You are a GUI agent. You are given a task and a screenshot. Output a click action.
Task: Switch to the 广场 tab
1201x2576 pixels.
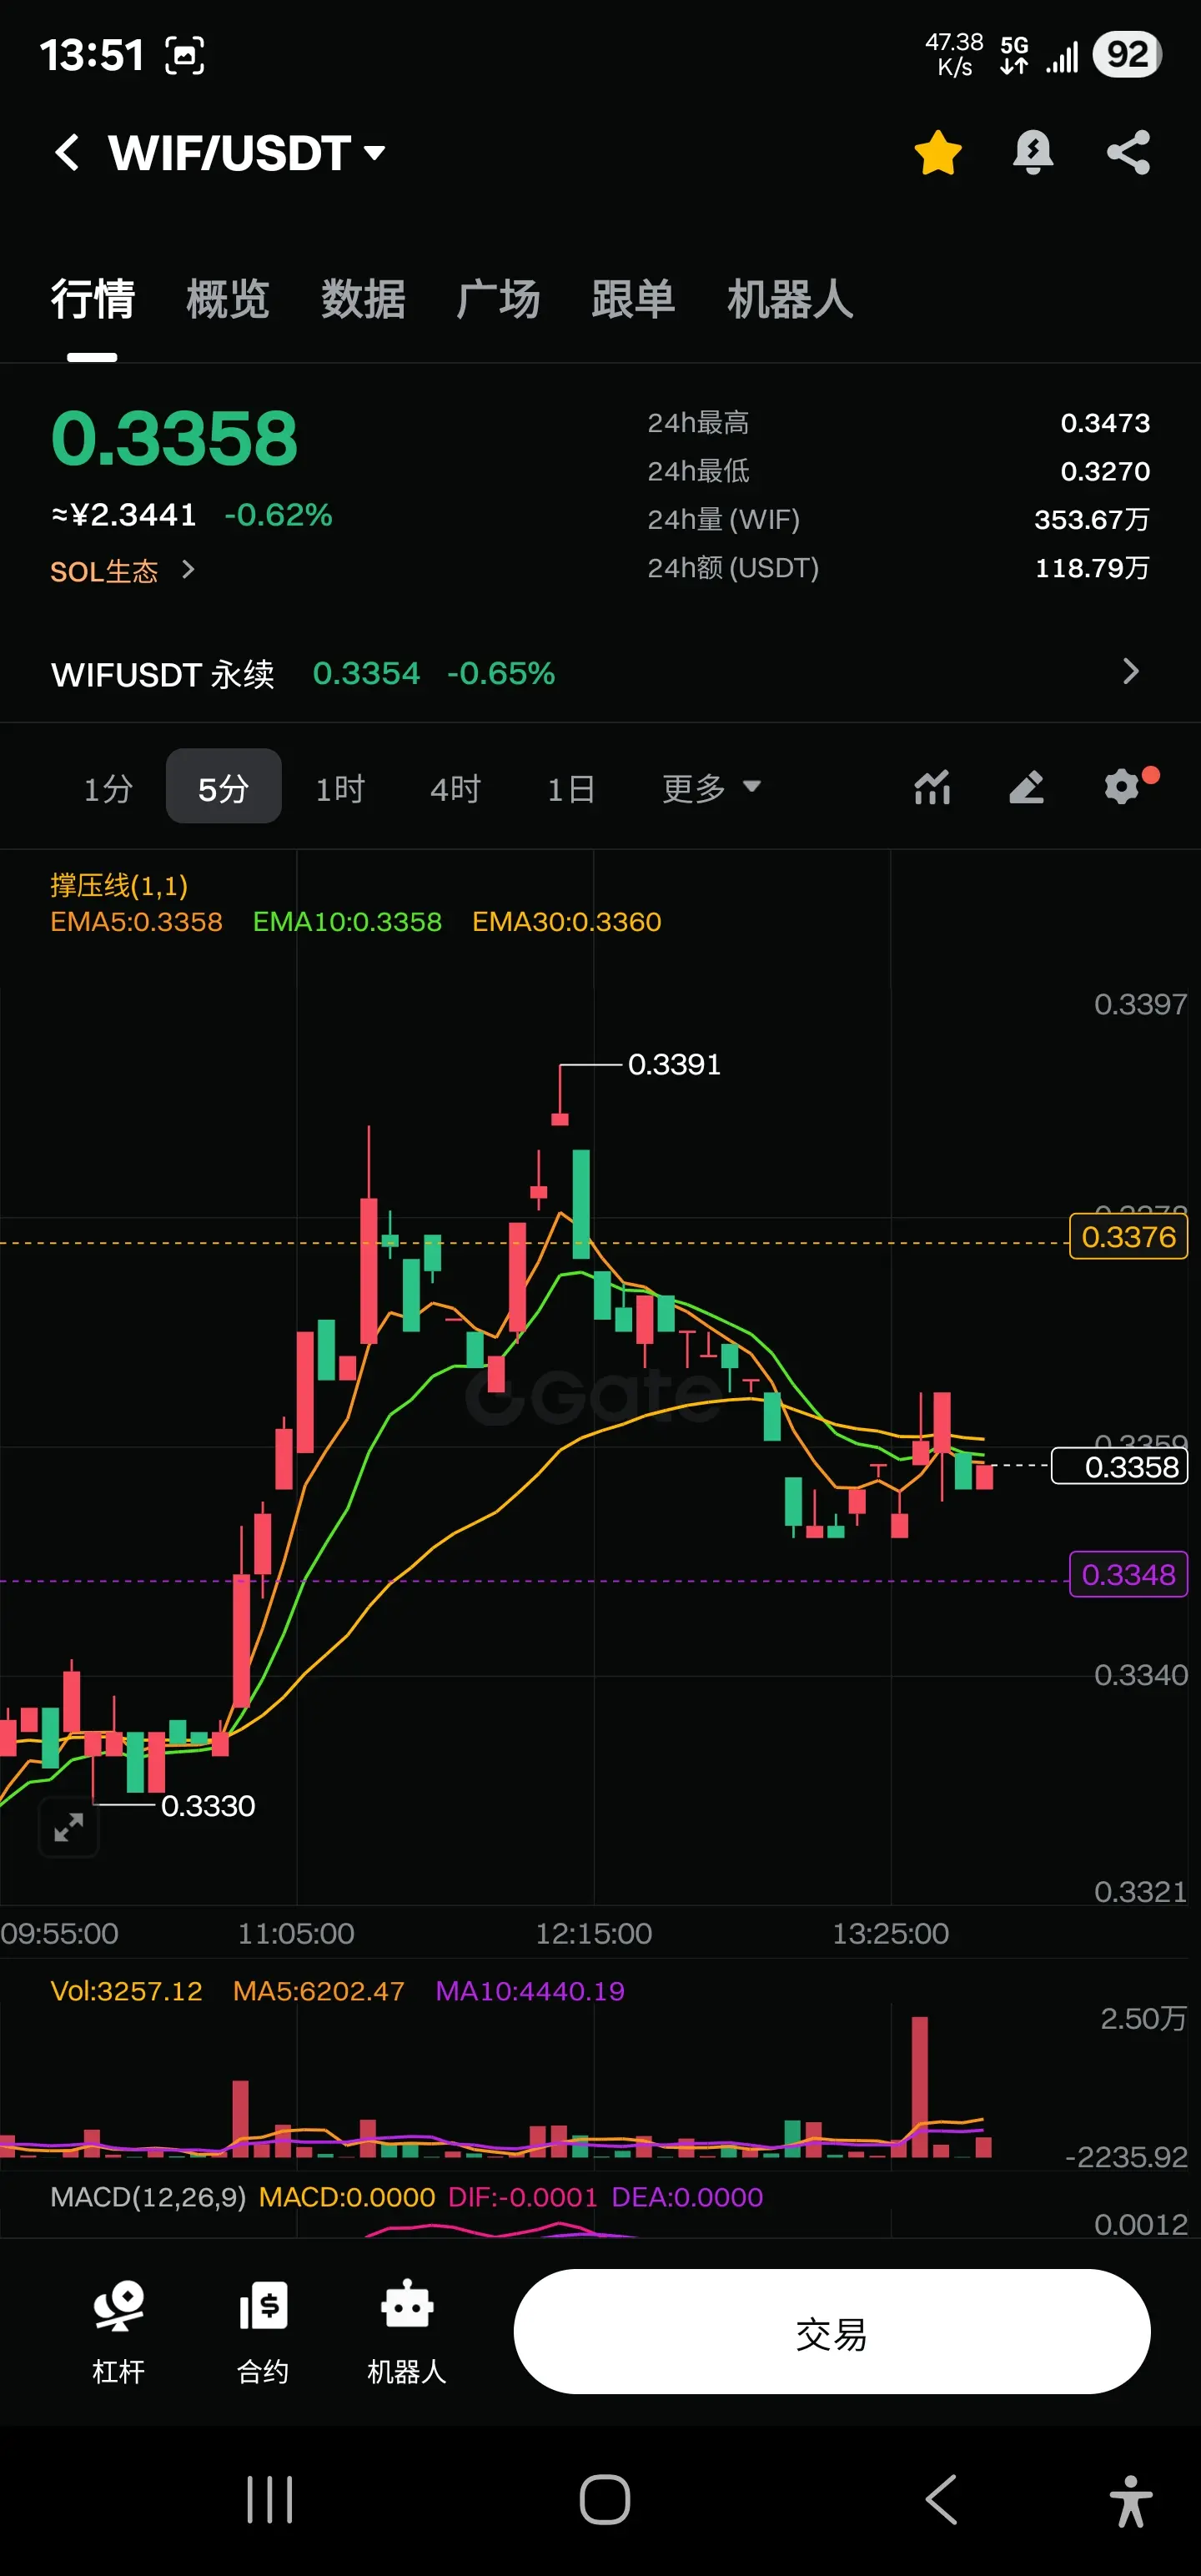[x=498, y=299]
